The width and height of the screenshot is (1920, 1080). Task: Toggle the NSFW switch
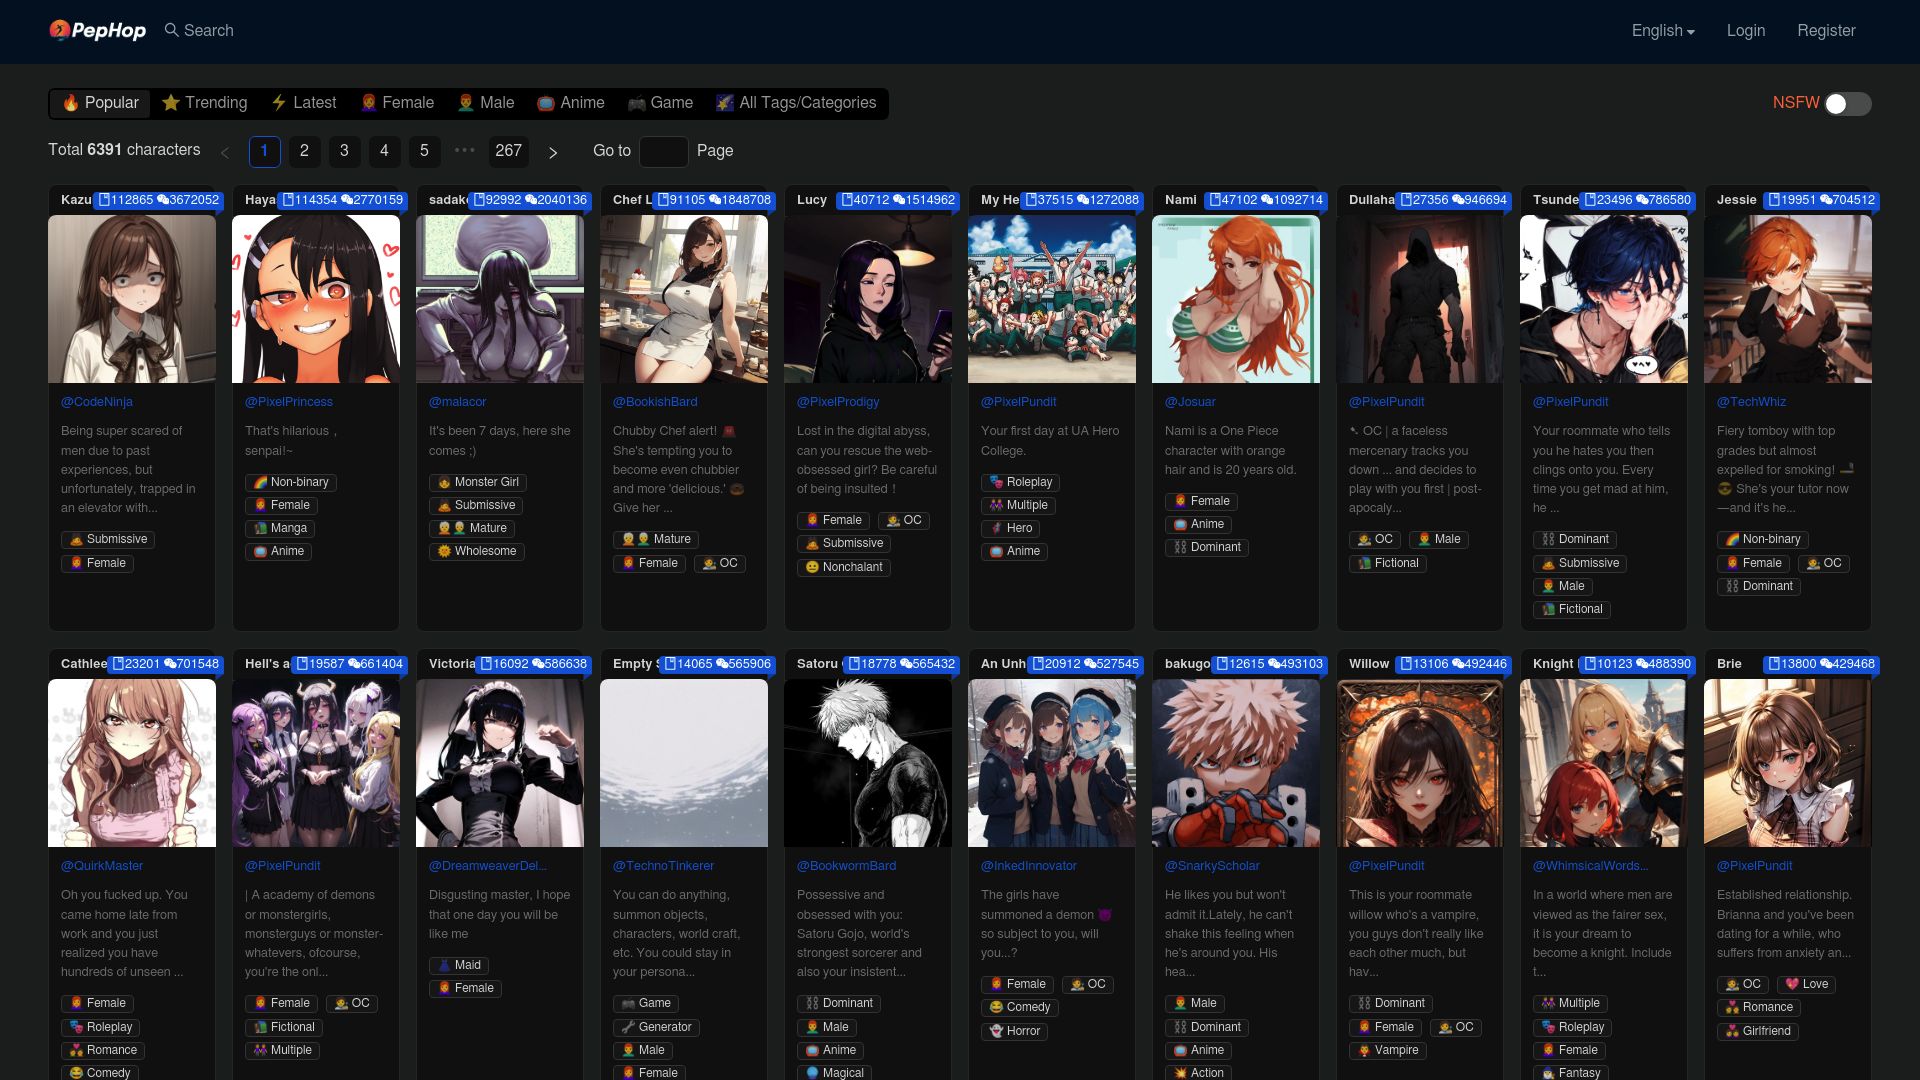pos(1847,103)
